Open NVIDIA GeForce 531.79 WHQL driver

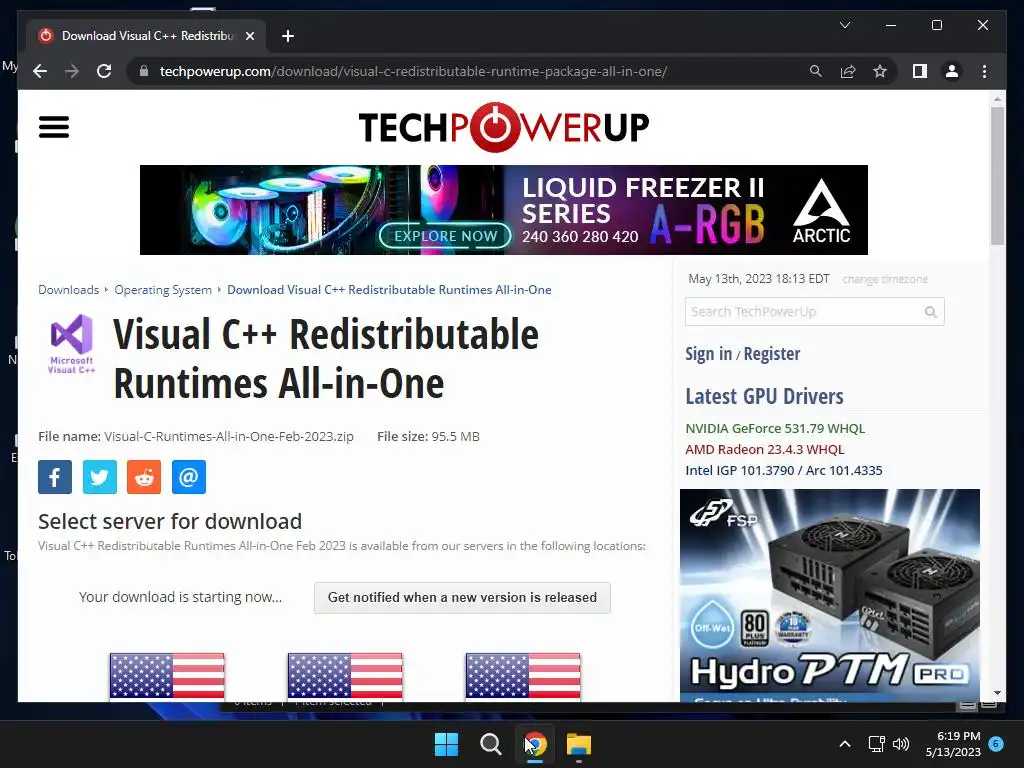[775, 428]
